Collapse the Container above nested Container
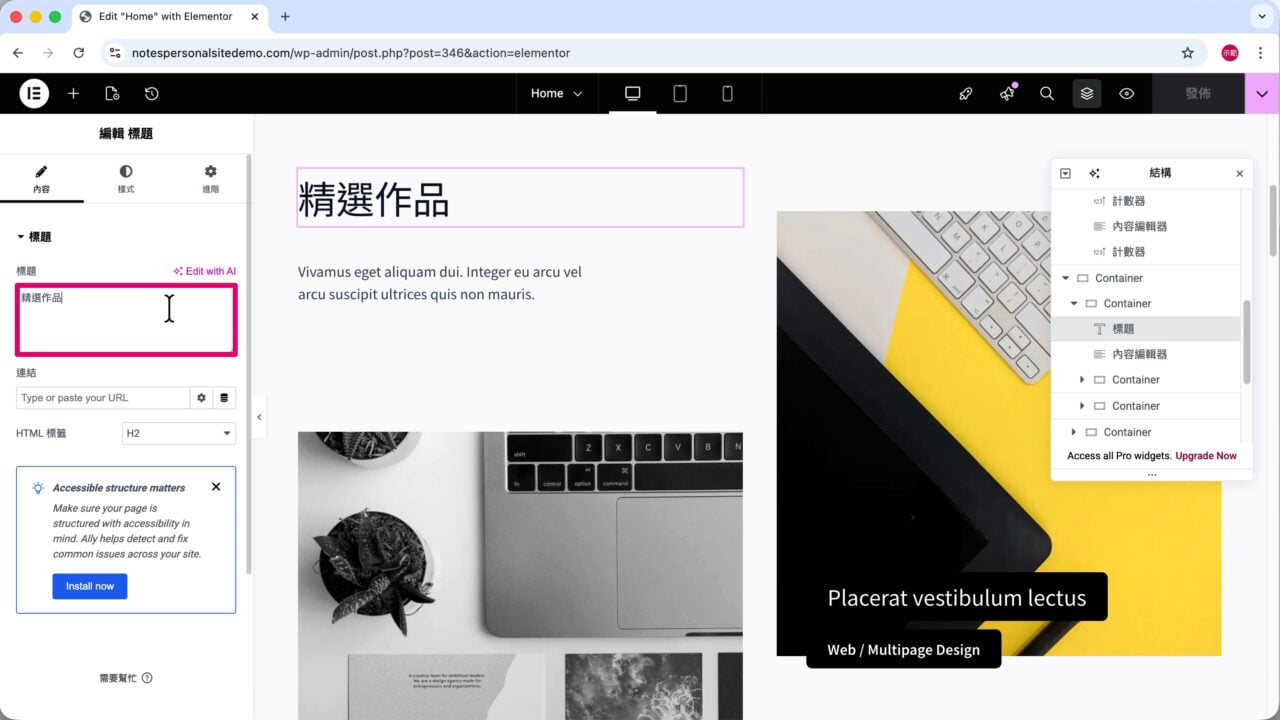 pos(1065,278)
